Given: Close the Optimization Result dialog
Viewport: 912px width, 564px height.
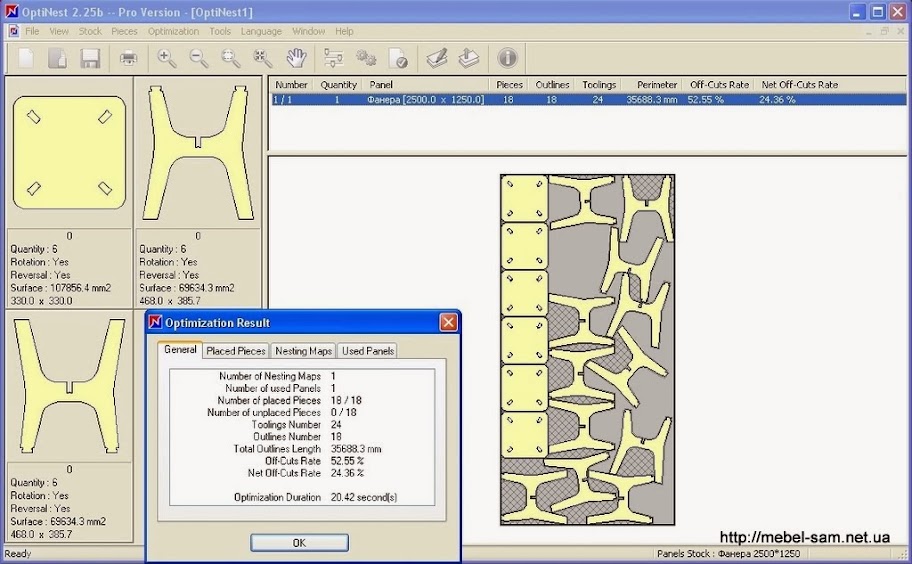Looking at the screenshot, I should pyautogui.click(x=449, y=322).
